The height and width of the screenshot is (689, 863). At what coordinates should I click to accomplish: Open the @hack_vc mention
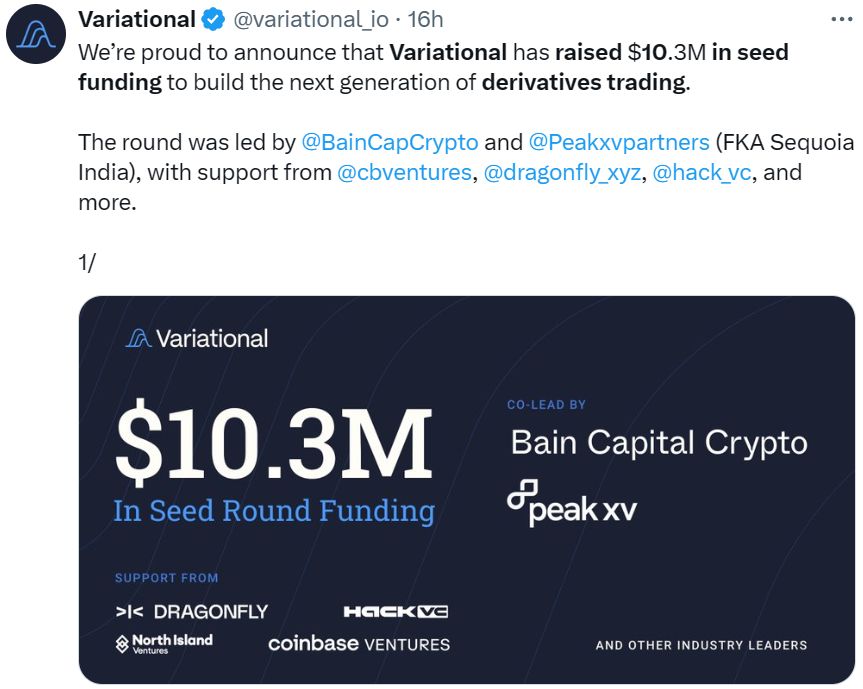702,172
